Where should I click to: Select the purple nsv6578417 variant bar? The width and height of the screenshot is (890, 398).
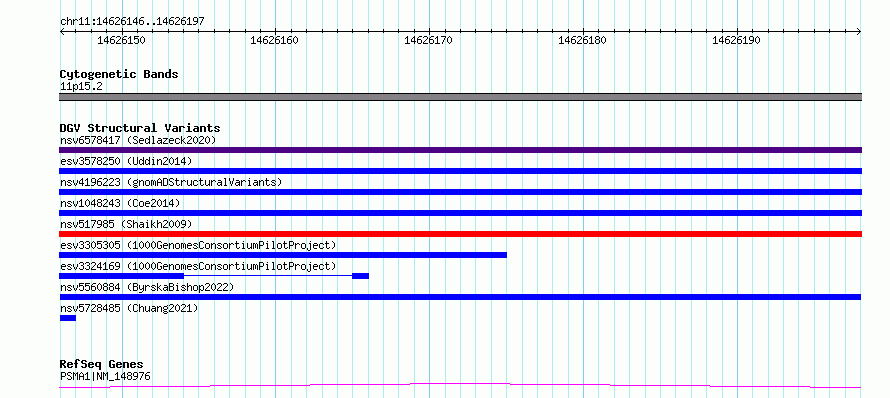point(460,150)
